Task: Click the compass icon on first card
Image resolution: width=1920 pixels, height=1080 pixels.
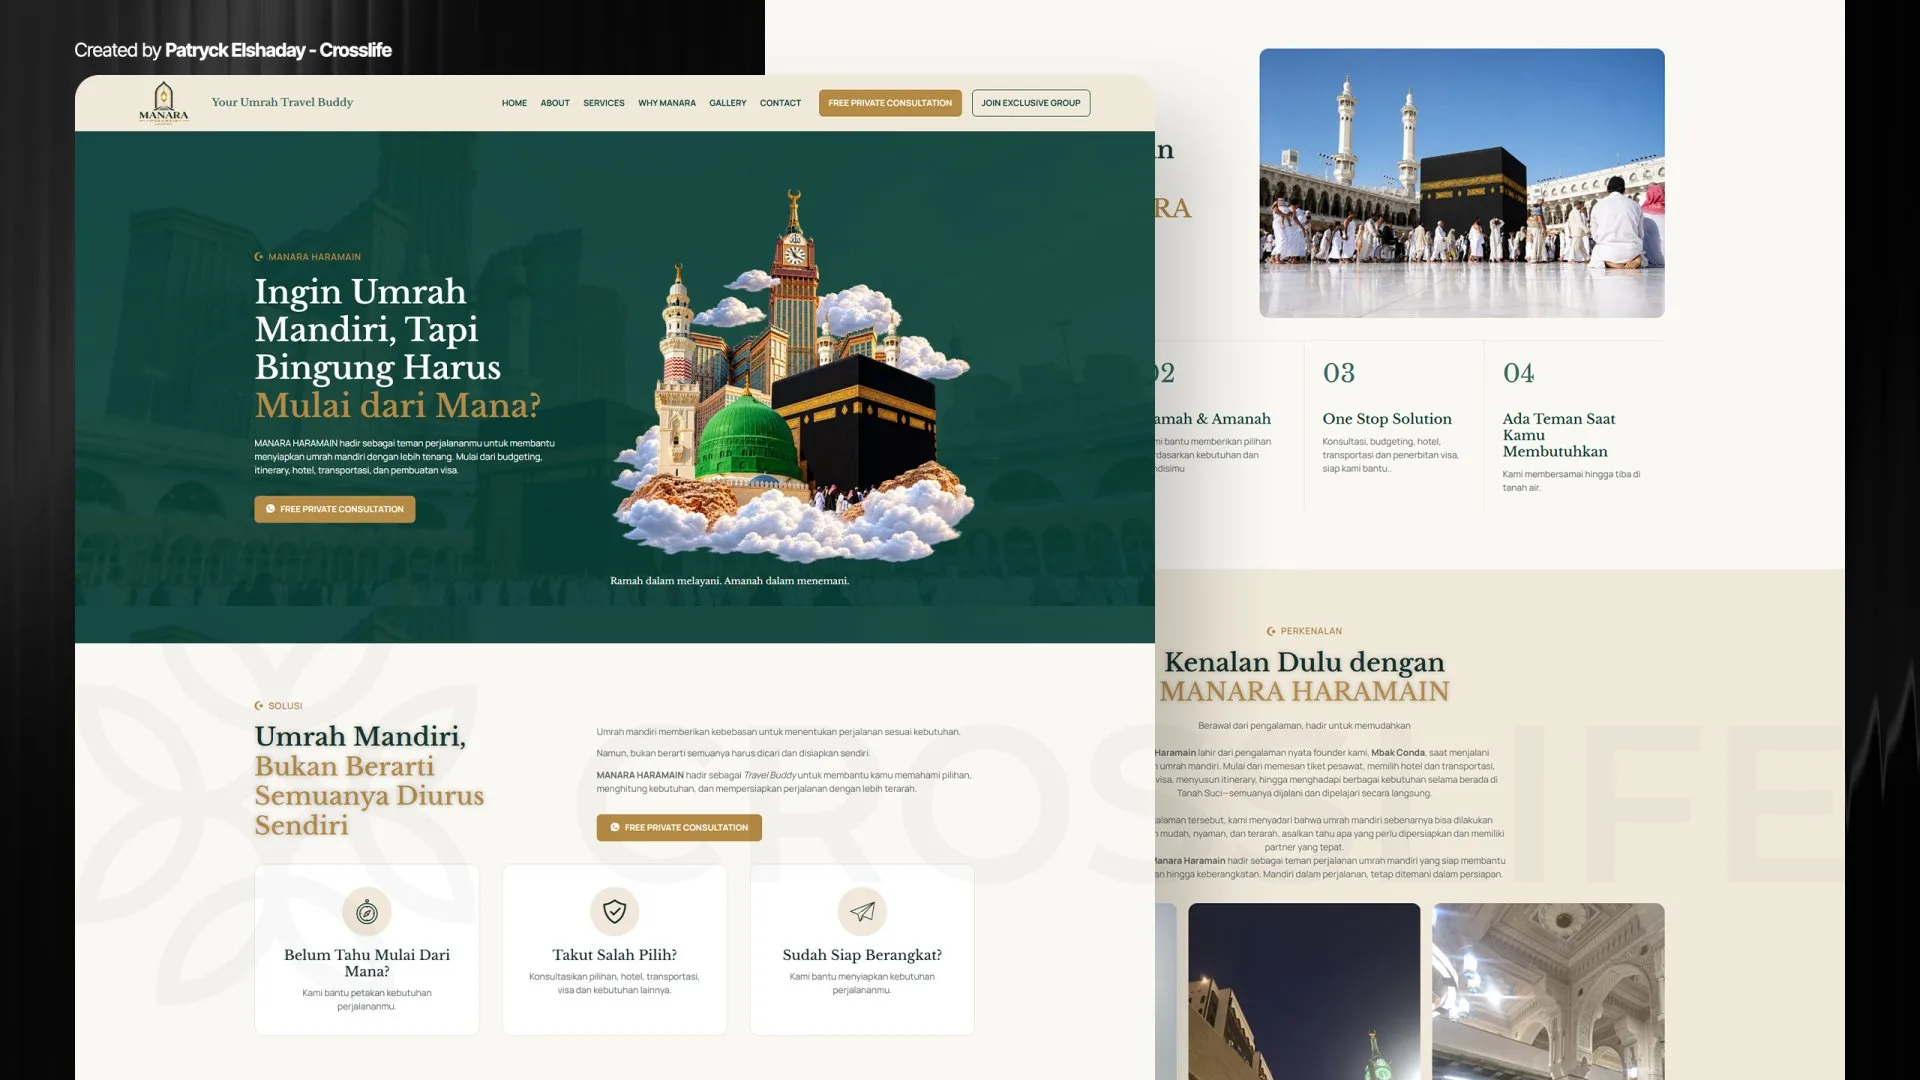Action: pyautogui.click(x=367, y=912)
